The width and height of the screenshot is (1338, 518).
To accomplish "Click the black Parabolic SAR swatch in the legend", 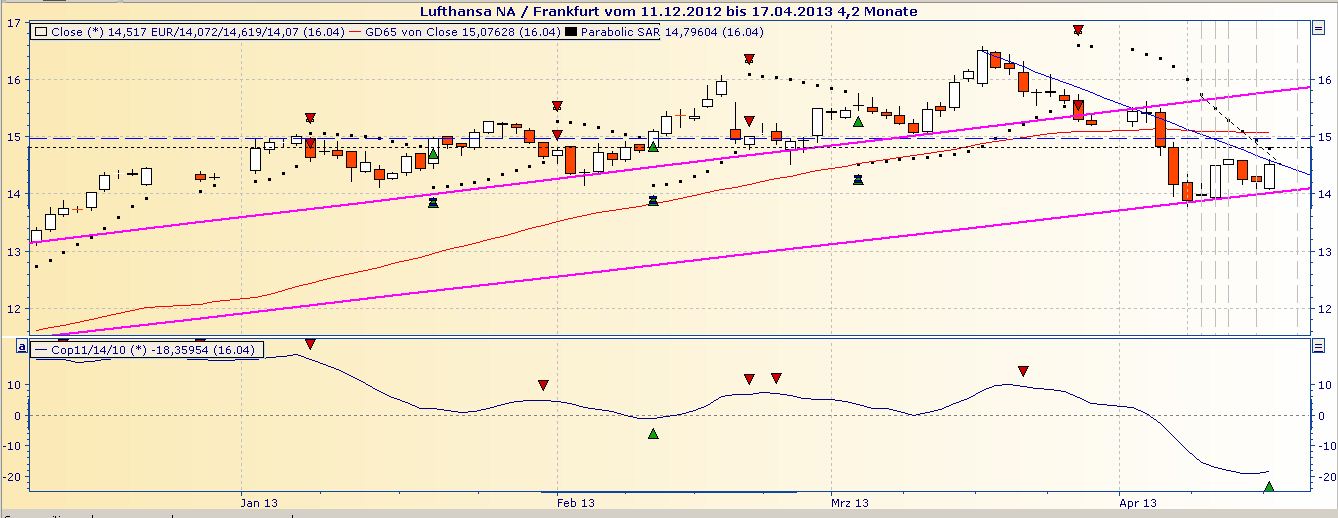I will coord(571,32).
